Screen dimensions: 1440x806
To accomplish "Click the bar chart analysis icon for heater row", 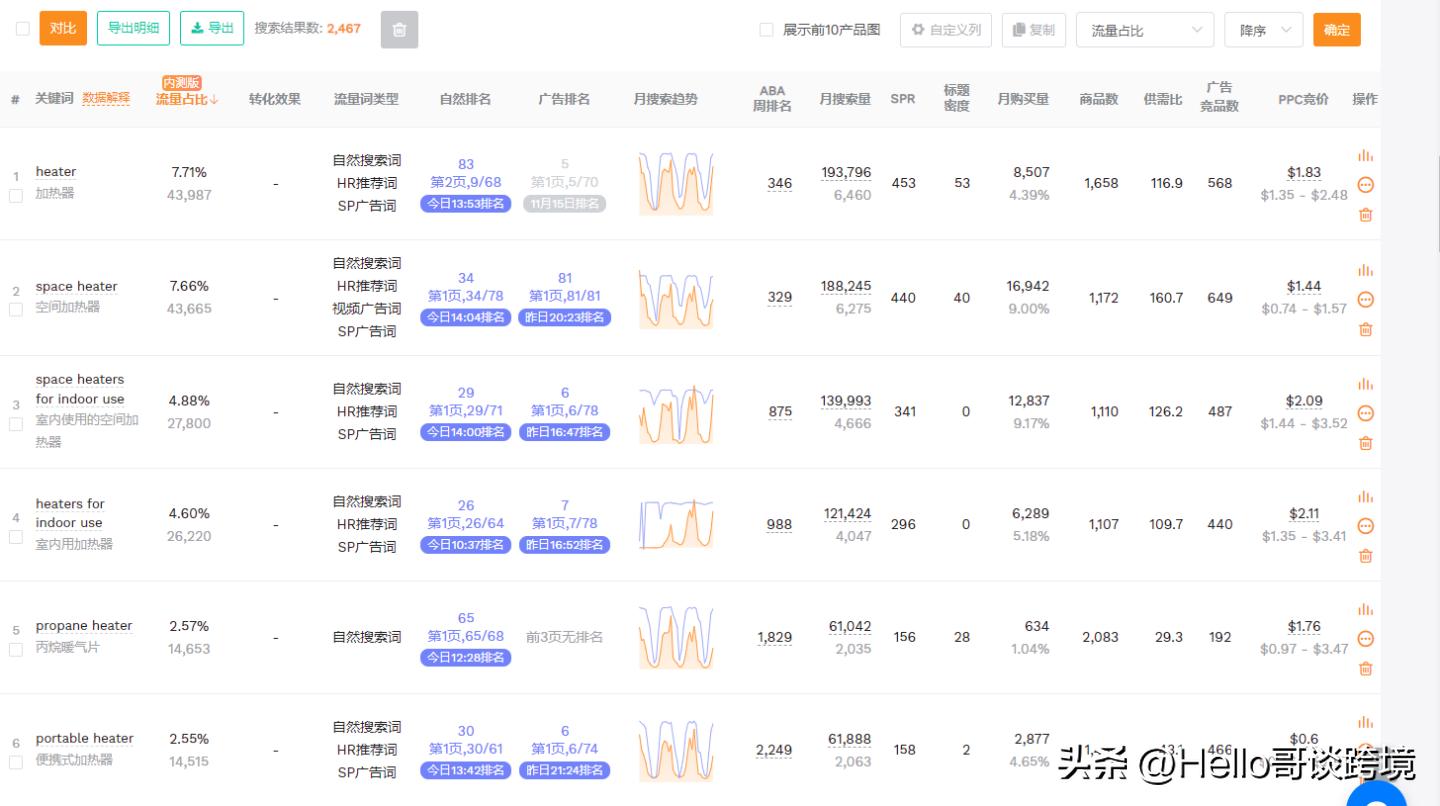I will click(x=1366, y=156).
